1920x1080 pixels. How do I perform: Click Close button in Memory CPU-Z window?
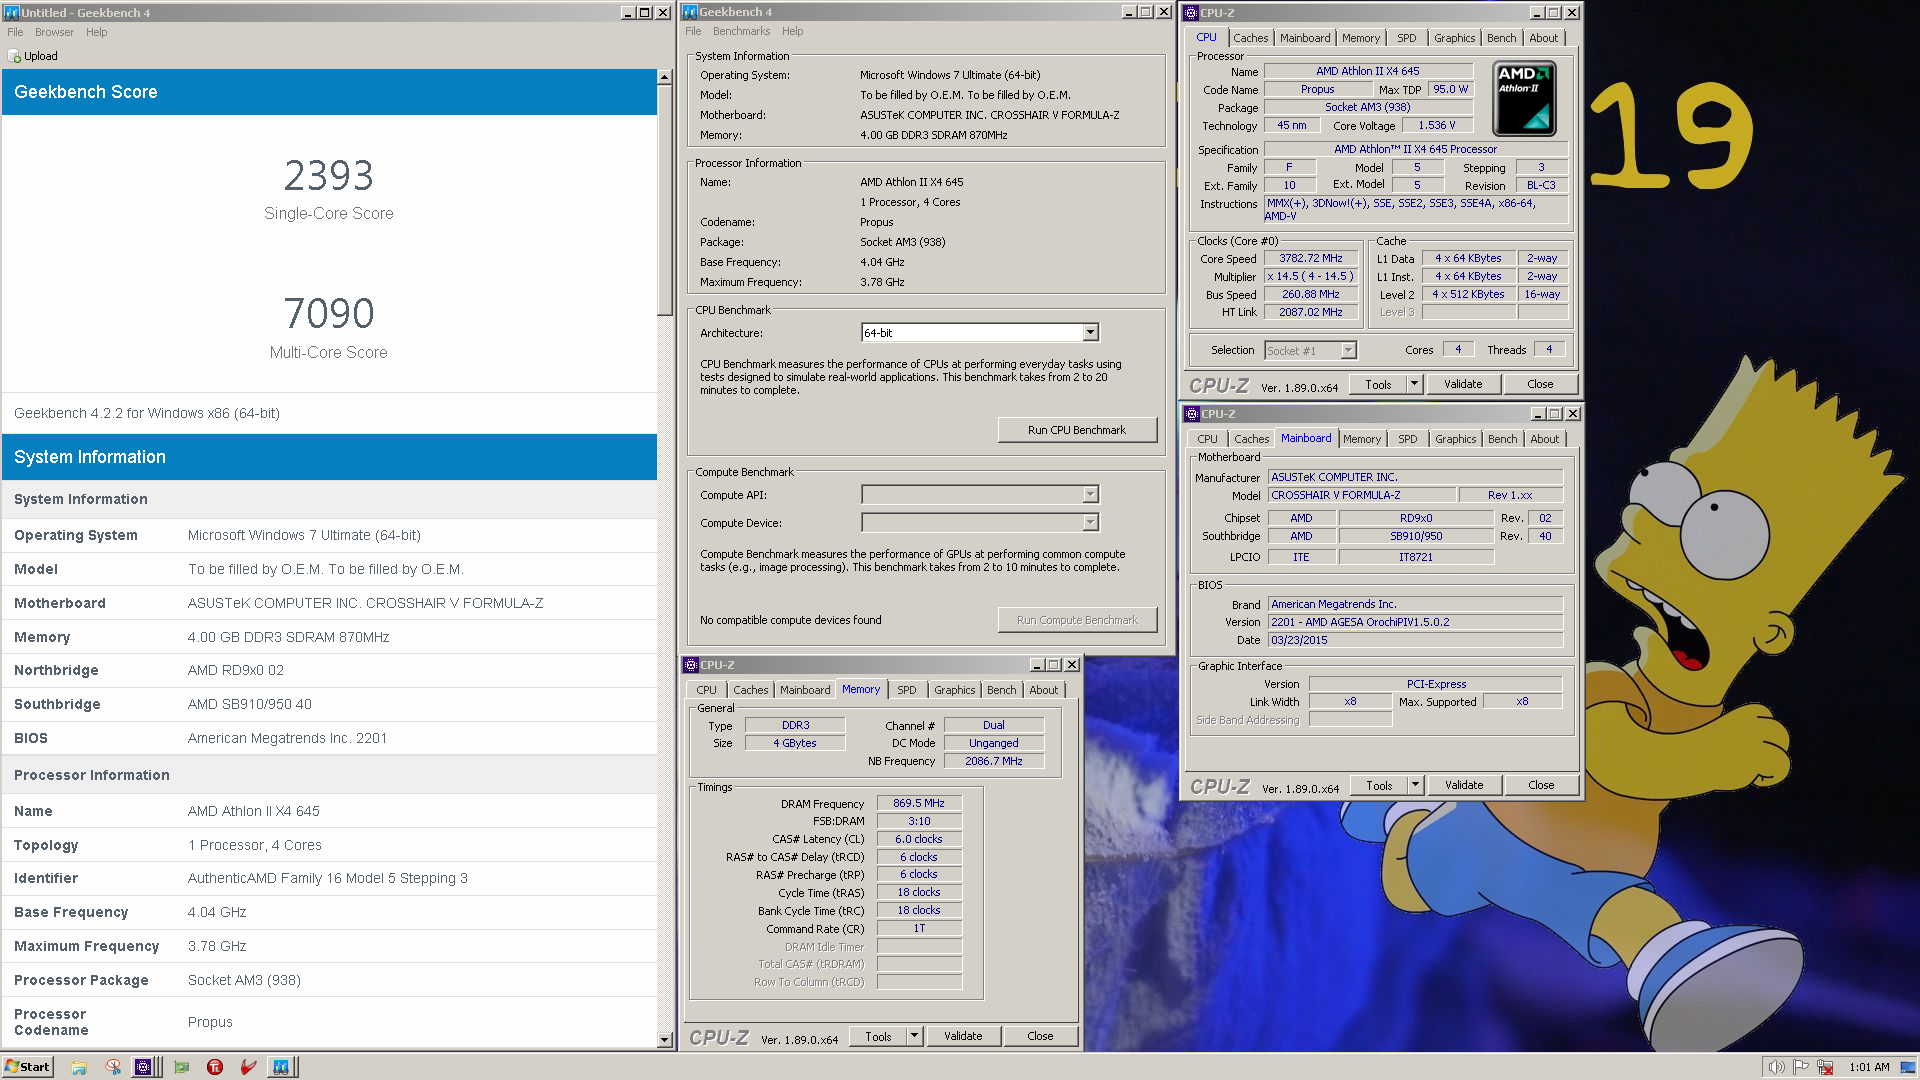[1040, 1036]
